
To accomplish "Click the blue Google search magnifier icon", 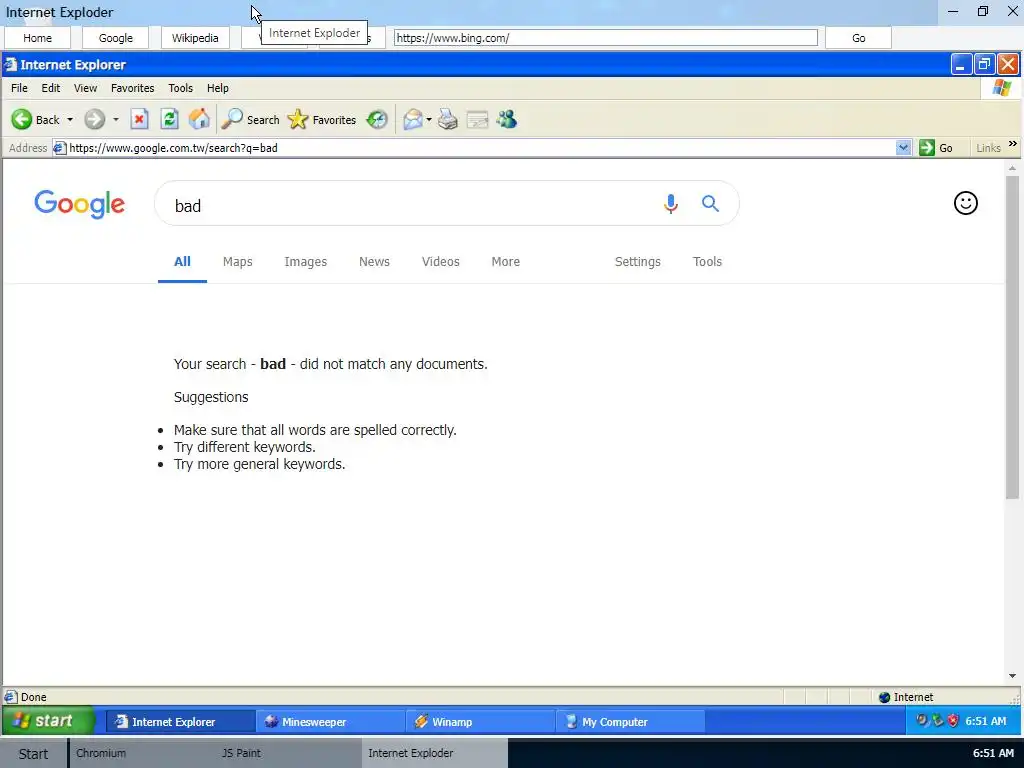I will coord(711,204).
